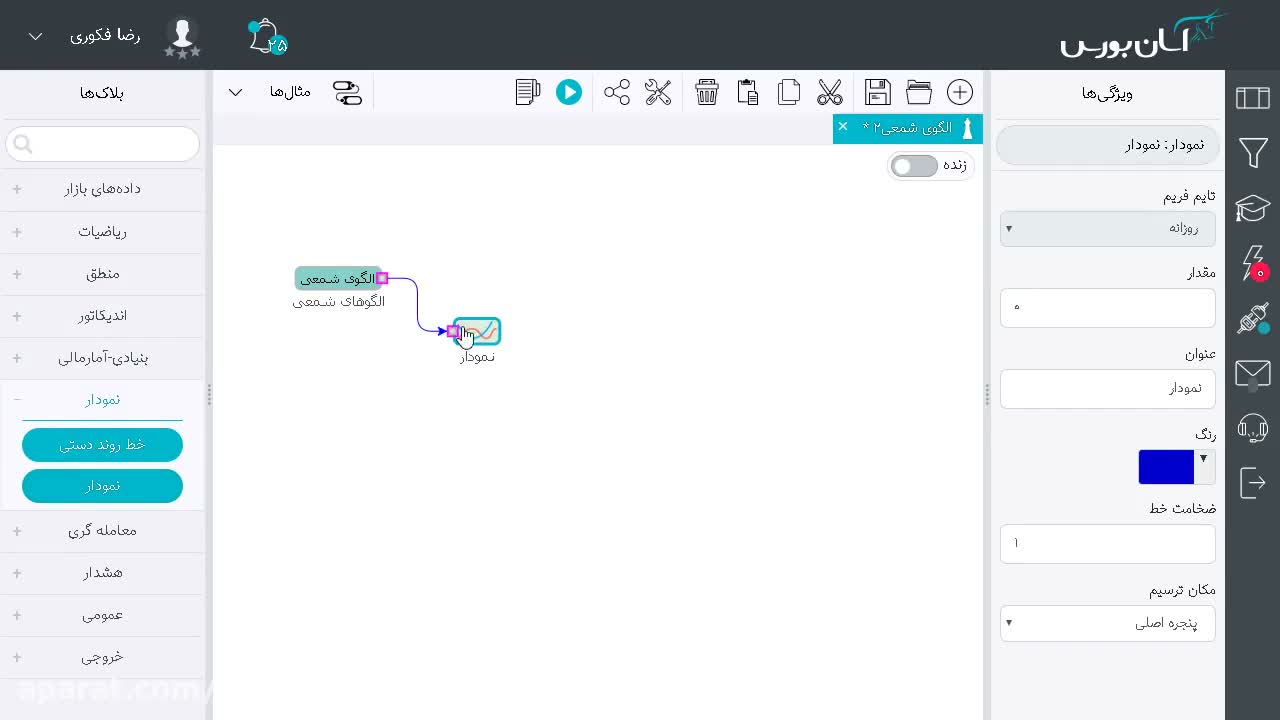The width and height of the screenshot is (1280, 720).
Task: Open the share icon in toolbar
Action: click(617, 93)
